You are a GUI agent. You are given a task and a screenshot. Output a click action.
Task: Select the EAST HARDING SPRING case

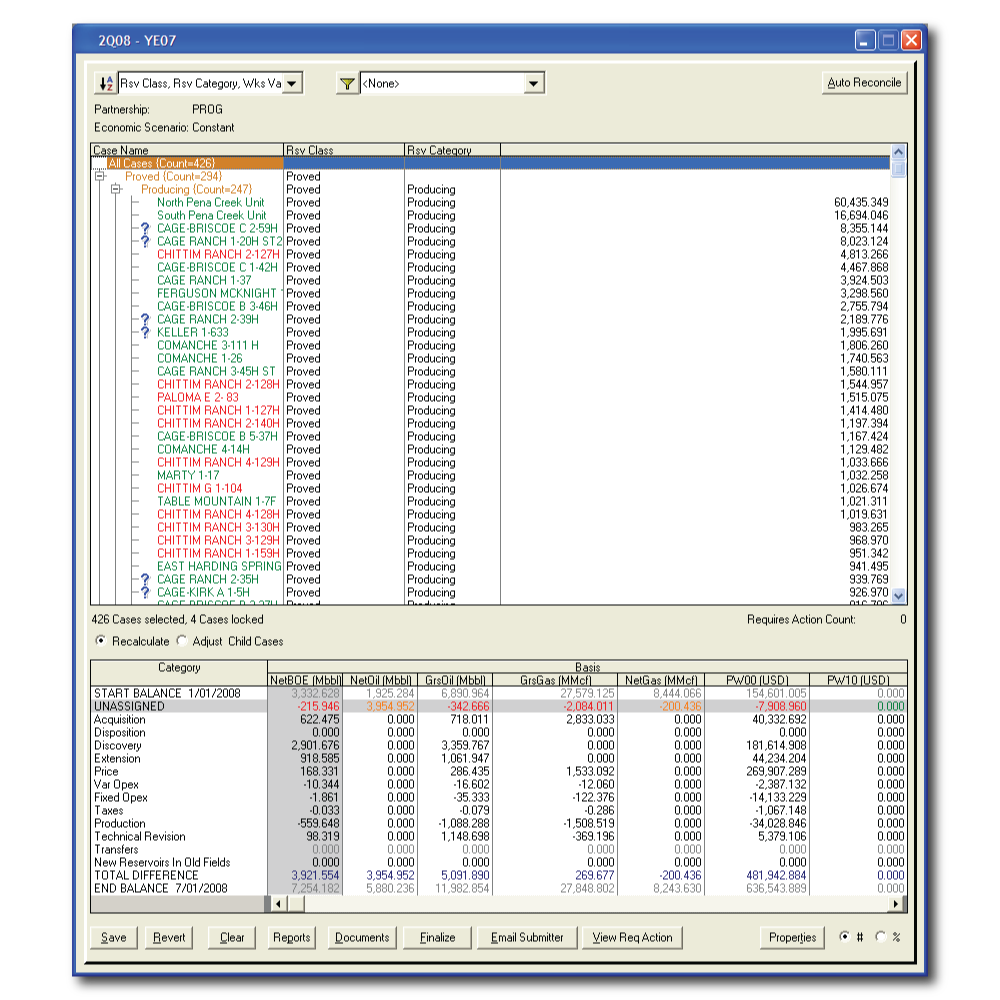219,566
